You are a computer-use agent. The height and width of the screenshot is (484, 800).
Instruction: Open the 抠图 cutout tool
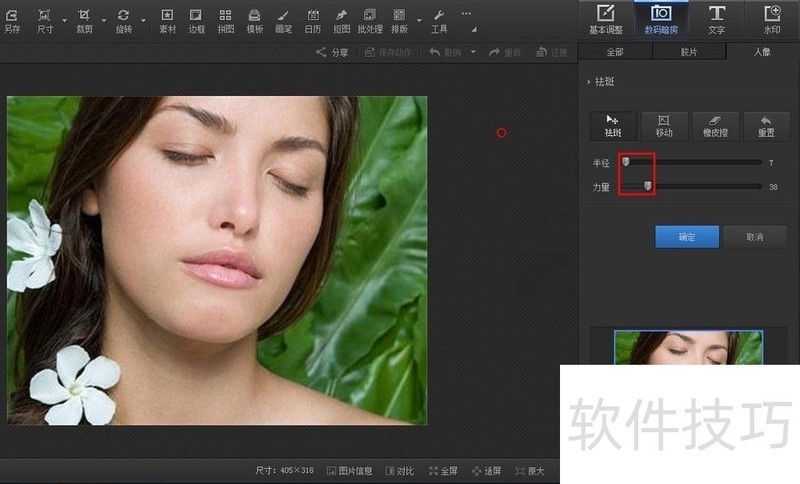[x=341, y=20]
